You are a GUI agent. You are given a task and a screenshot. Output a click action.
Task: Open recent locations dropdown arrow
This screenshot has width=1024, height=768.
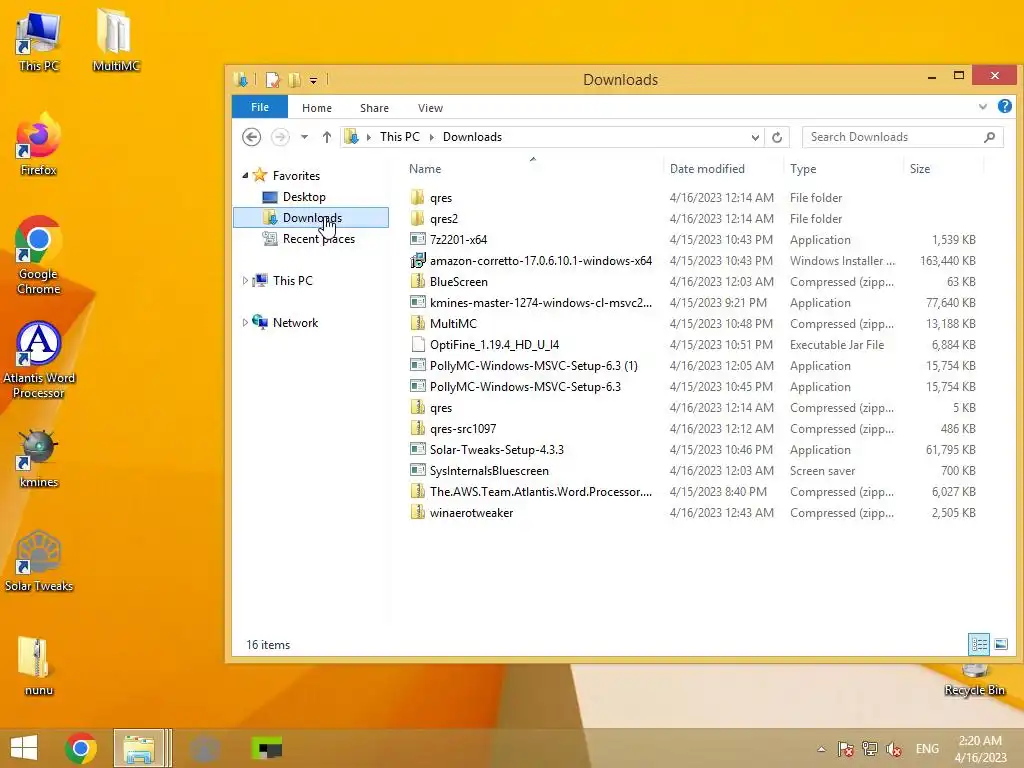tap(304, 137)
